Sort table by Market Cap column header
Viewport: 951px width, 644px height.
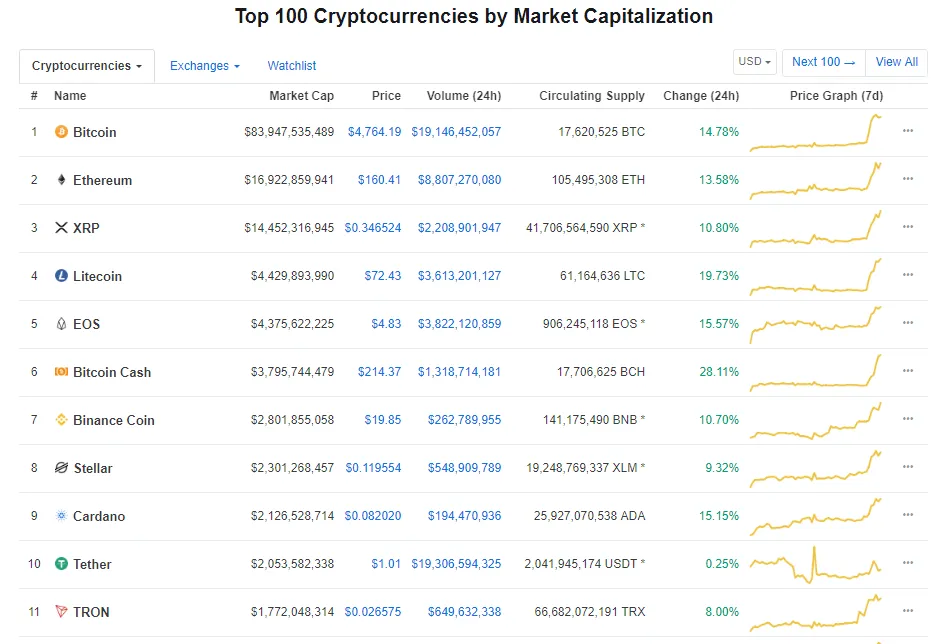point(301,96)
